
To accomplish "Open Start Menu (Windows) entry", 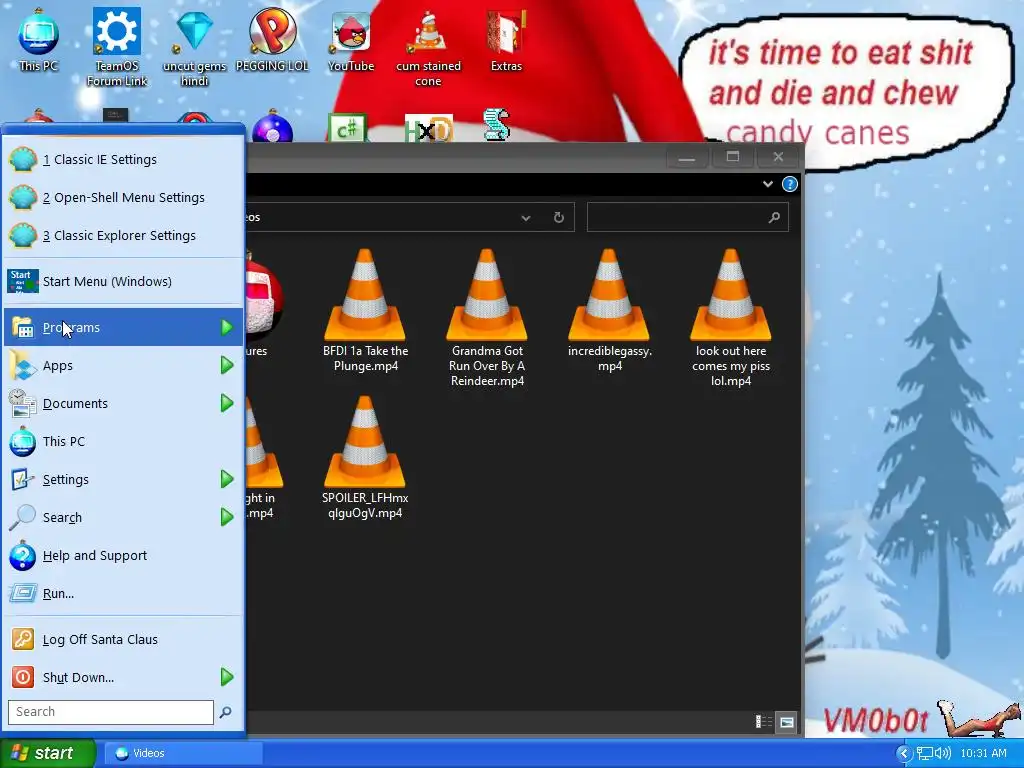I will (x=123, y=281).
